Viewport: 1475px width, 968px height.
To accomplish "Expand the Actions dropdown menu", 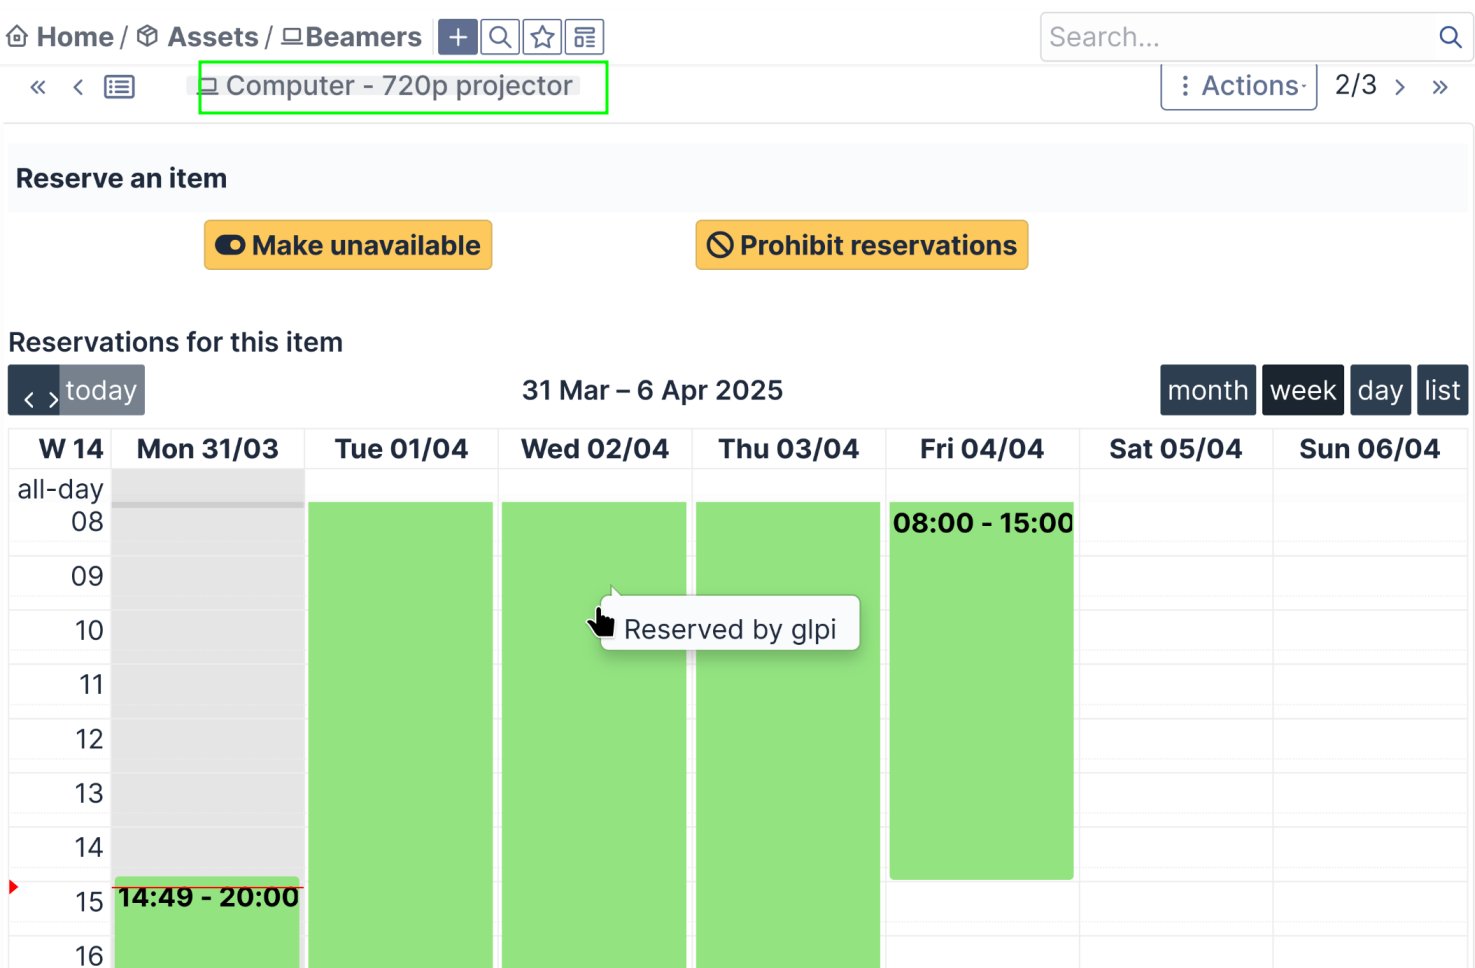I will point(1238,86).
